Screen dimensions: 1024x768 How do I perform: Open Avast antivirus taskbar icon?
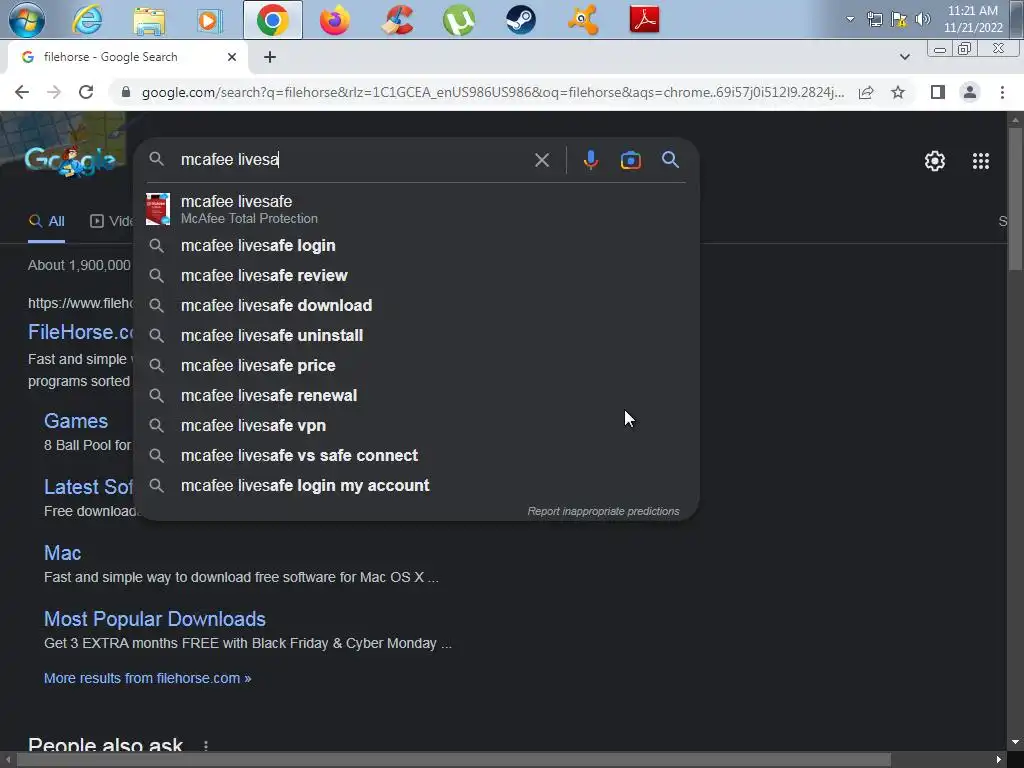[583, 20]
